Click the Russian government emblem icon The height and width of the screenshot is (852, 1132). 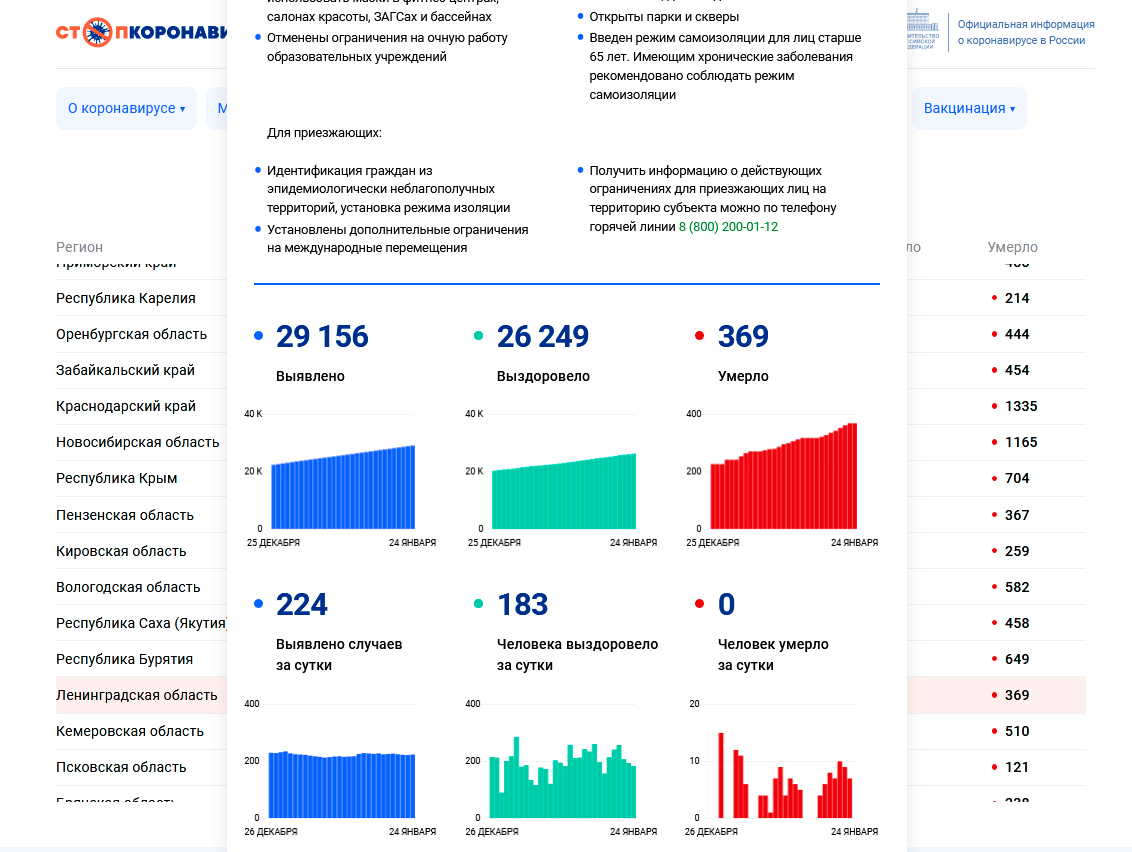921,30
